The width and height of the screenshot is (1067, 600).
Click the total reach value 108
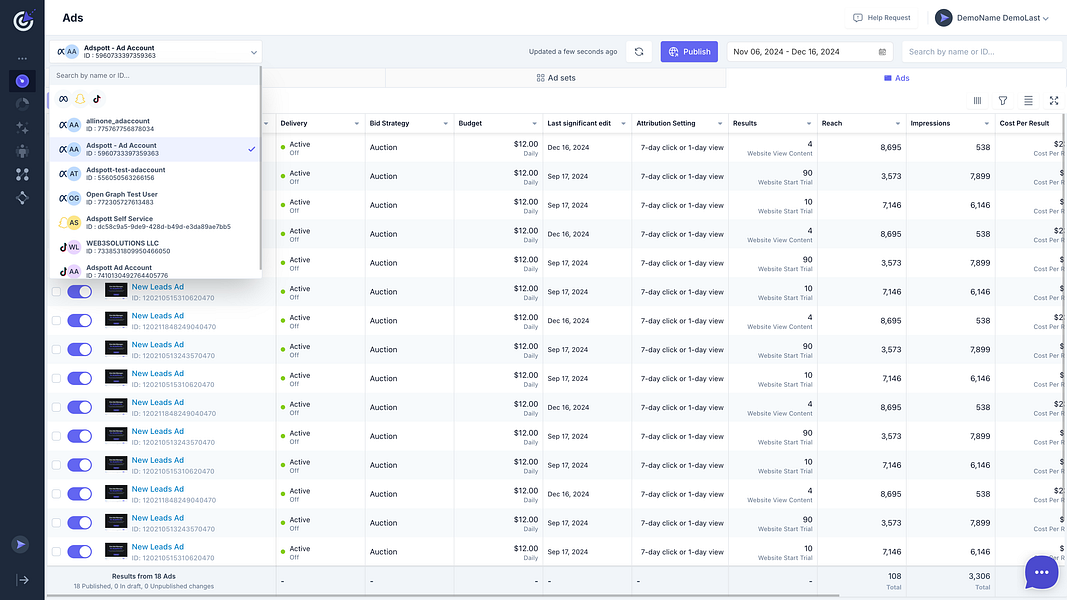894,576
